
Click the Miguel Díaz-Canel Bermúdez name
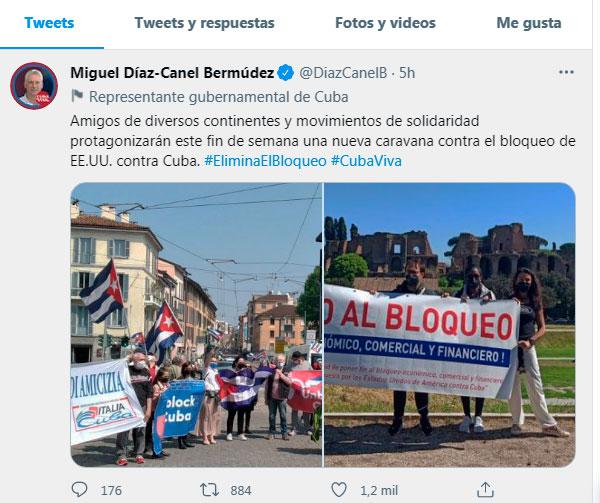172,73
